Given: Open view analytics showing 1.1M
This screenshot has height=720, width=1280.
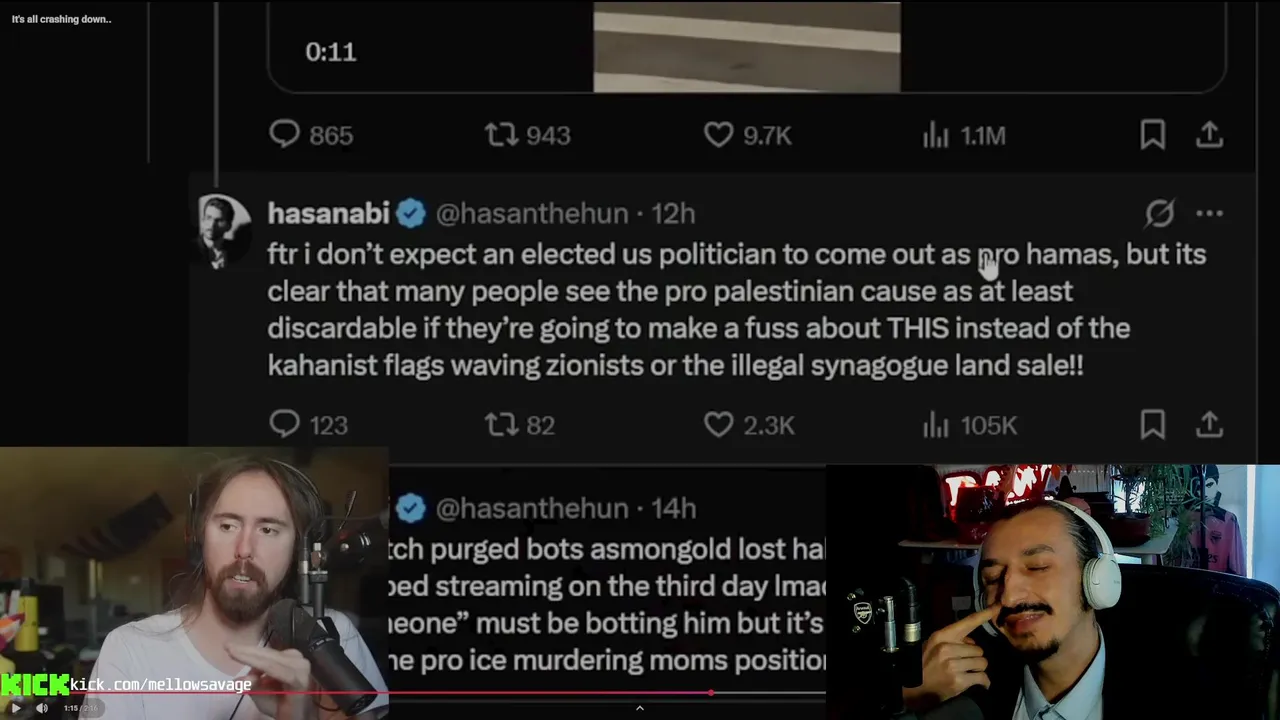Looking at the screenshot, I should pyautogui.click(x=935, y=135).
